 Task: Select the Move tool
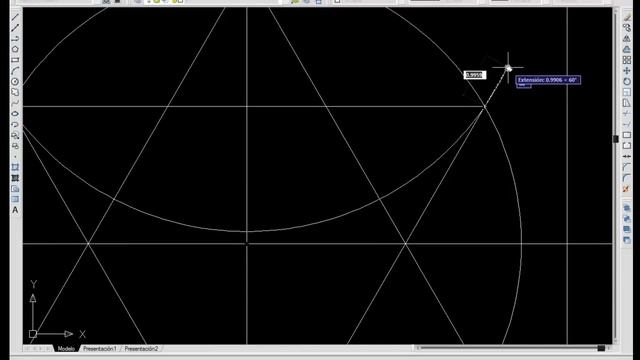click(627, 71)
